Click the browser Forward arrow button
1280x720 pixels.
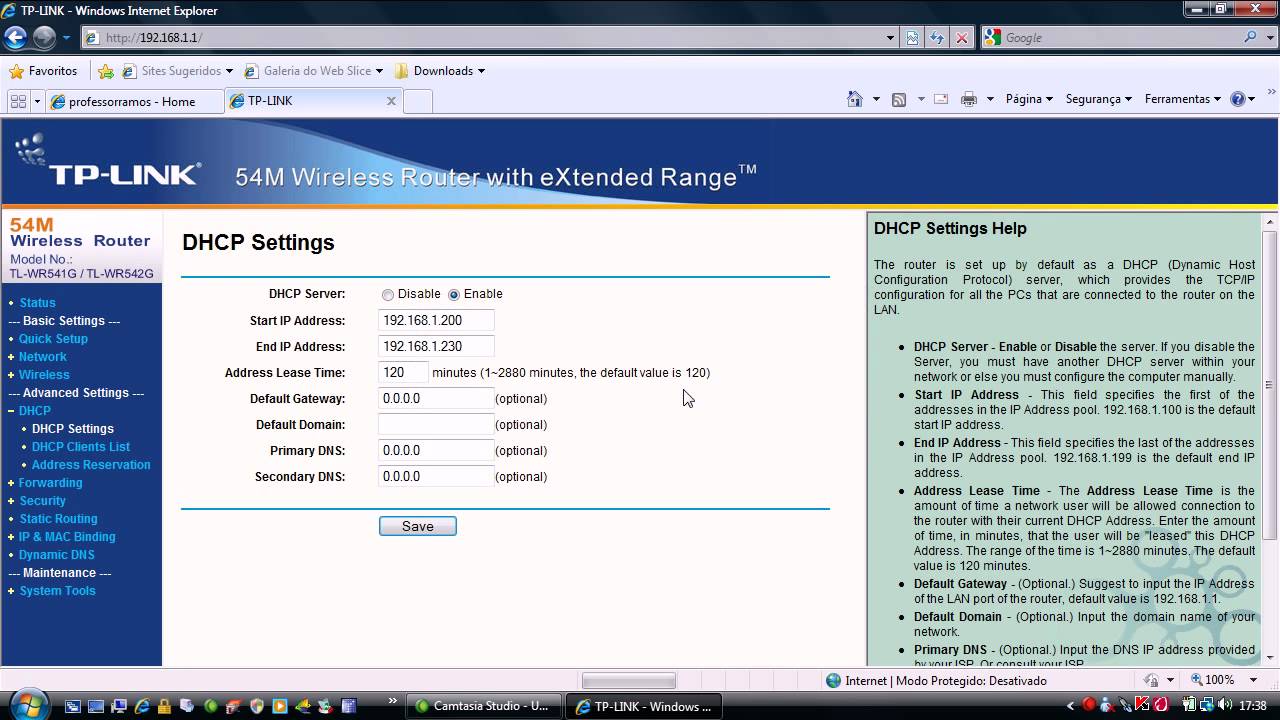(44, 38)
